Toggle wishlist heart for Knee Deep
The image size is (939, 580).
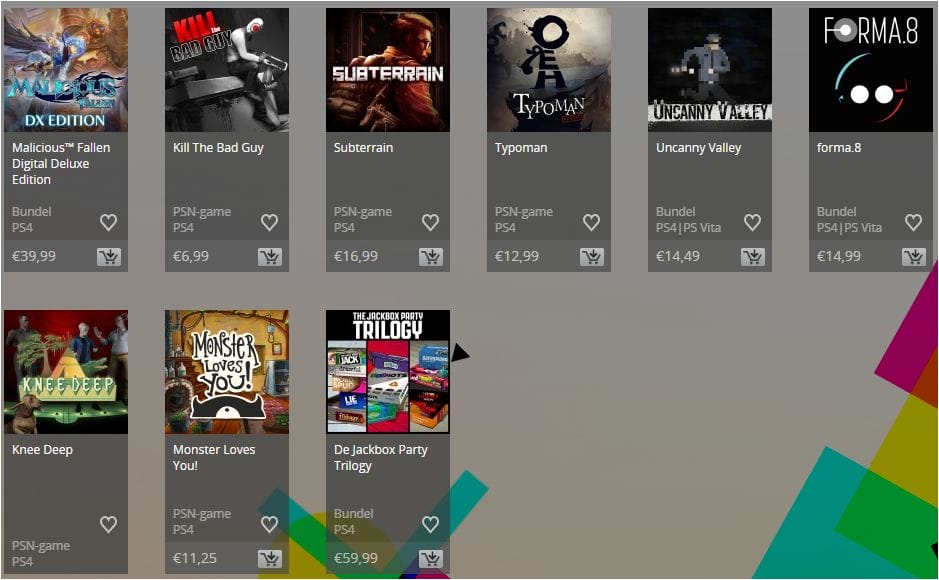[x=108, y=524]
